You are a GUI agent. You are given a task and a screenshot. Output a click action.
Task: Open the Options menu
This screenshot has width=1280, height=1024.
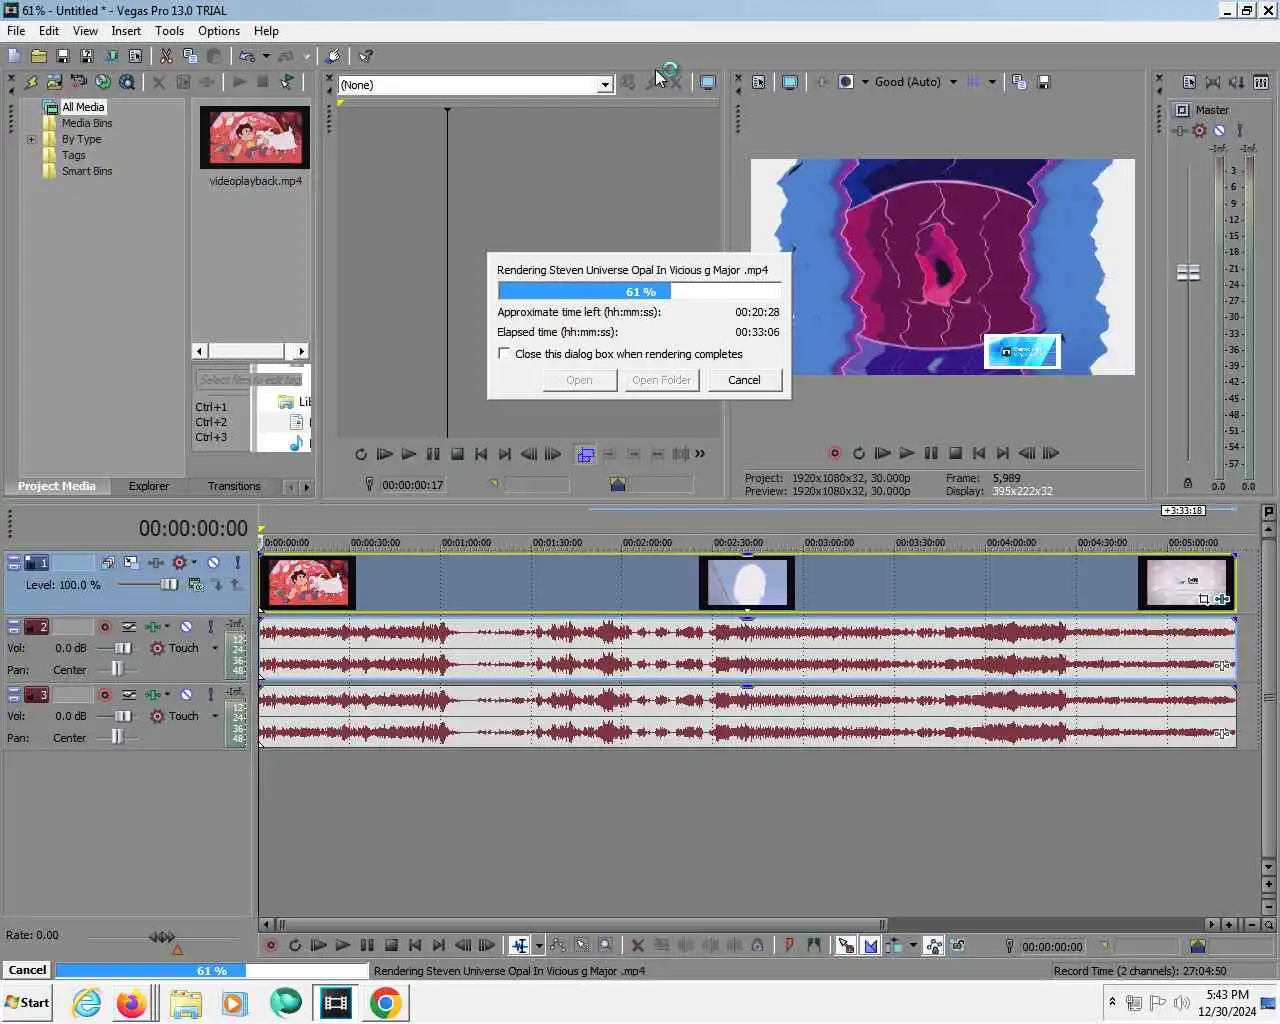click(218, 31)
